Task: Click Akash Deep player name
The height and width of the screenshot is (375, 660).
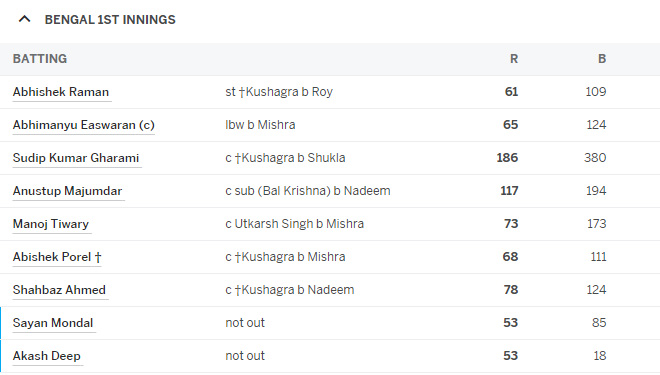Action: pos(47,356)
